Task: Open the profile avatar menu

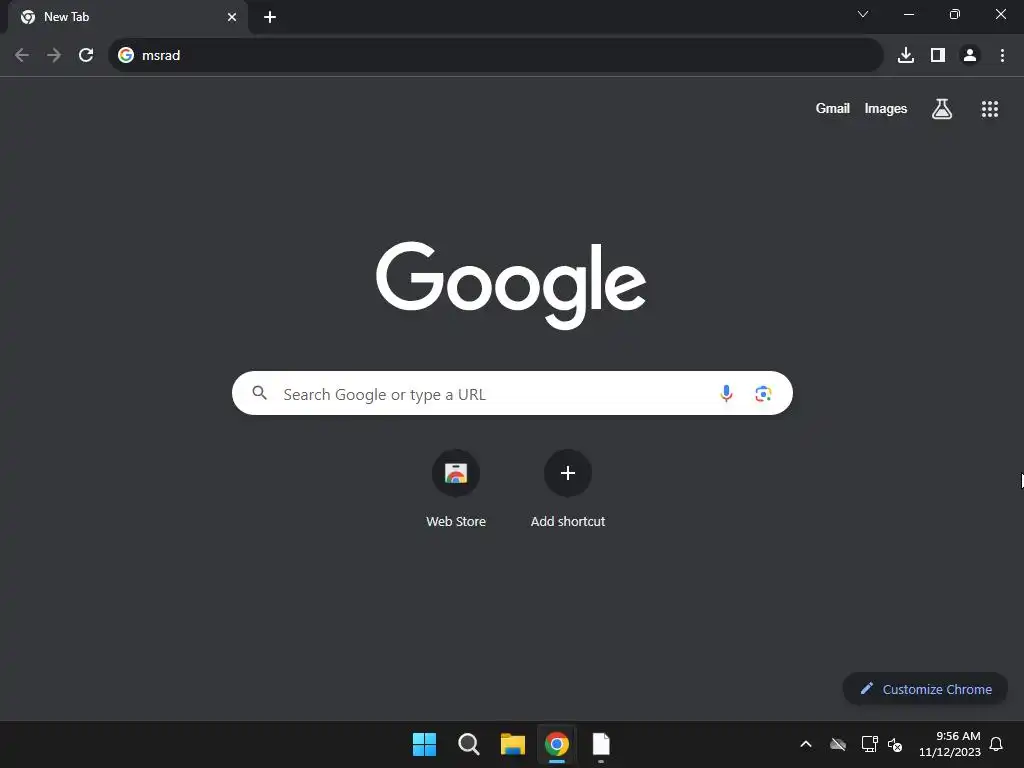Action: (x=970, y=56)
